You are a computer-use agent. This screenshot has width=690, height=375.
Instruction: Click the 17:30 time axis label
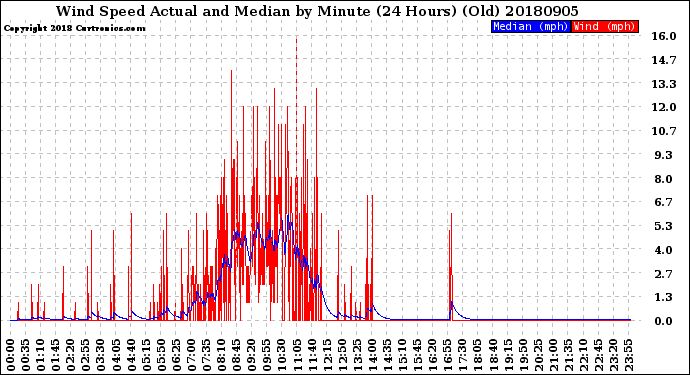pos(463,355)
